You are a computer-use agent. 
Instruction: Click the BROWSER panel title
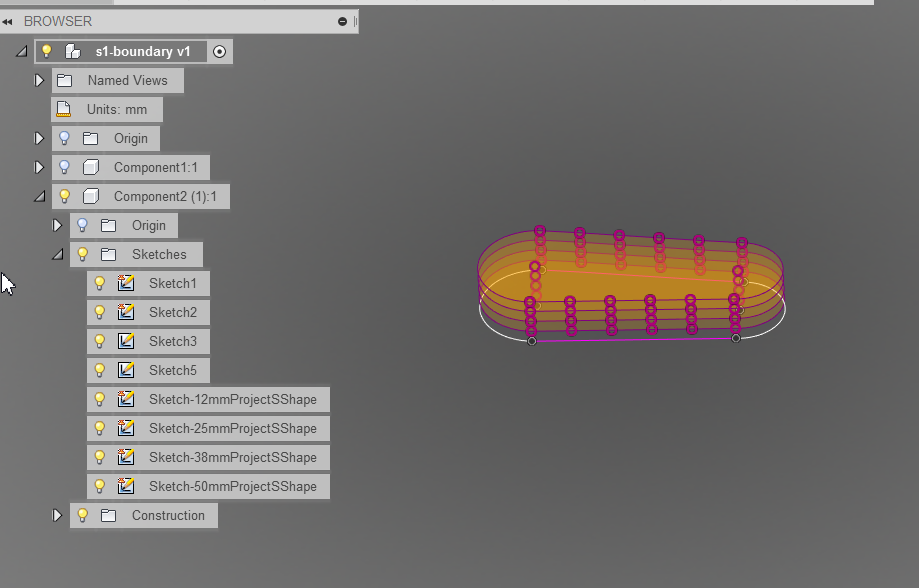pos(60,21)
